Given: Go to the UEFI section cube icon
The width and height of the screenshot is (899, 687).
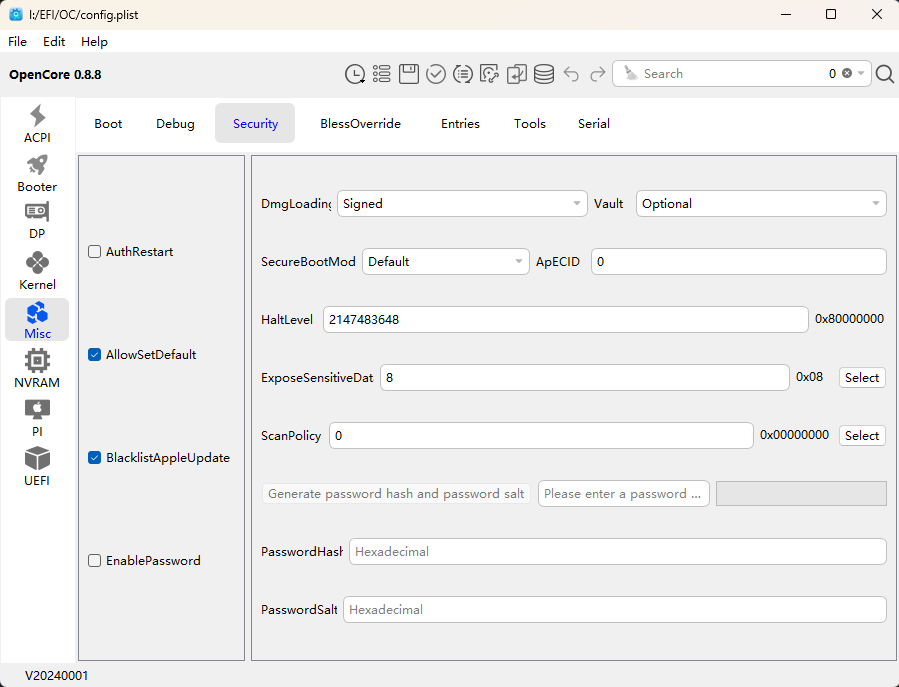Looking at the screenshot, I should click(x=37, y=465).
